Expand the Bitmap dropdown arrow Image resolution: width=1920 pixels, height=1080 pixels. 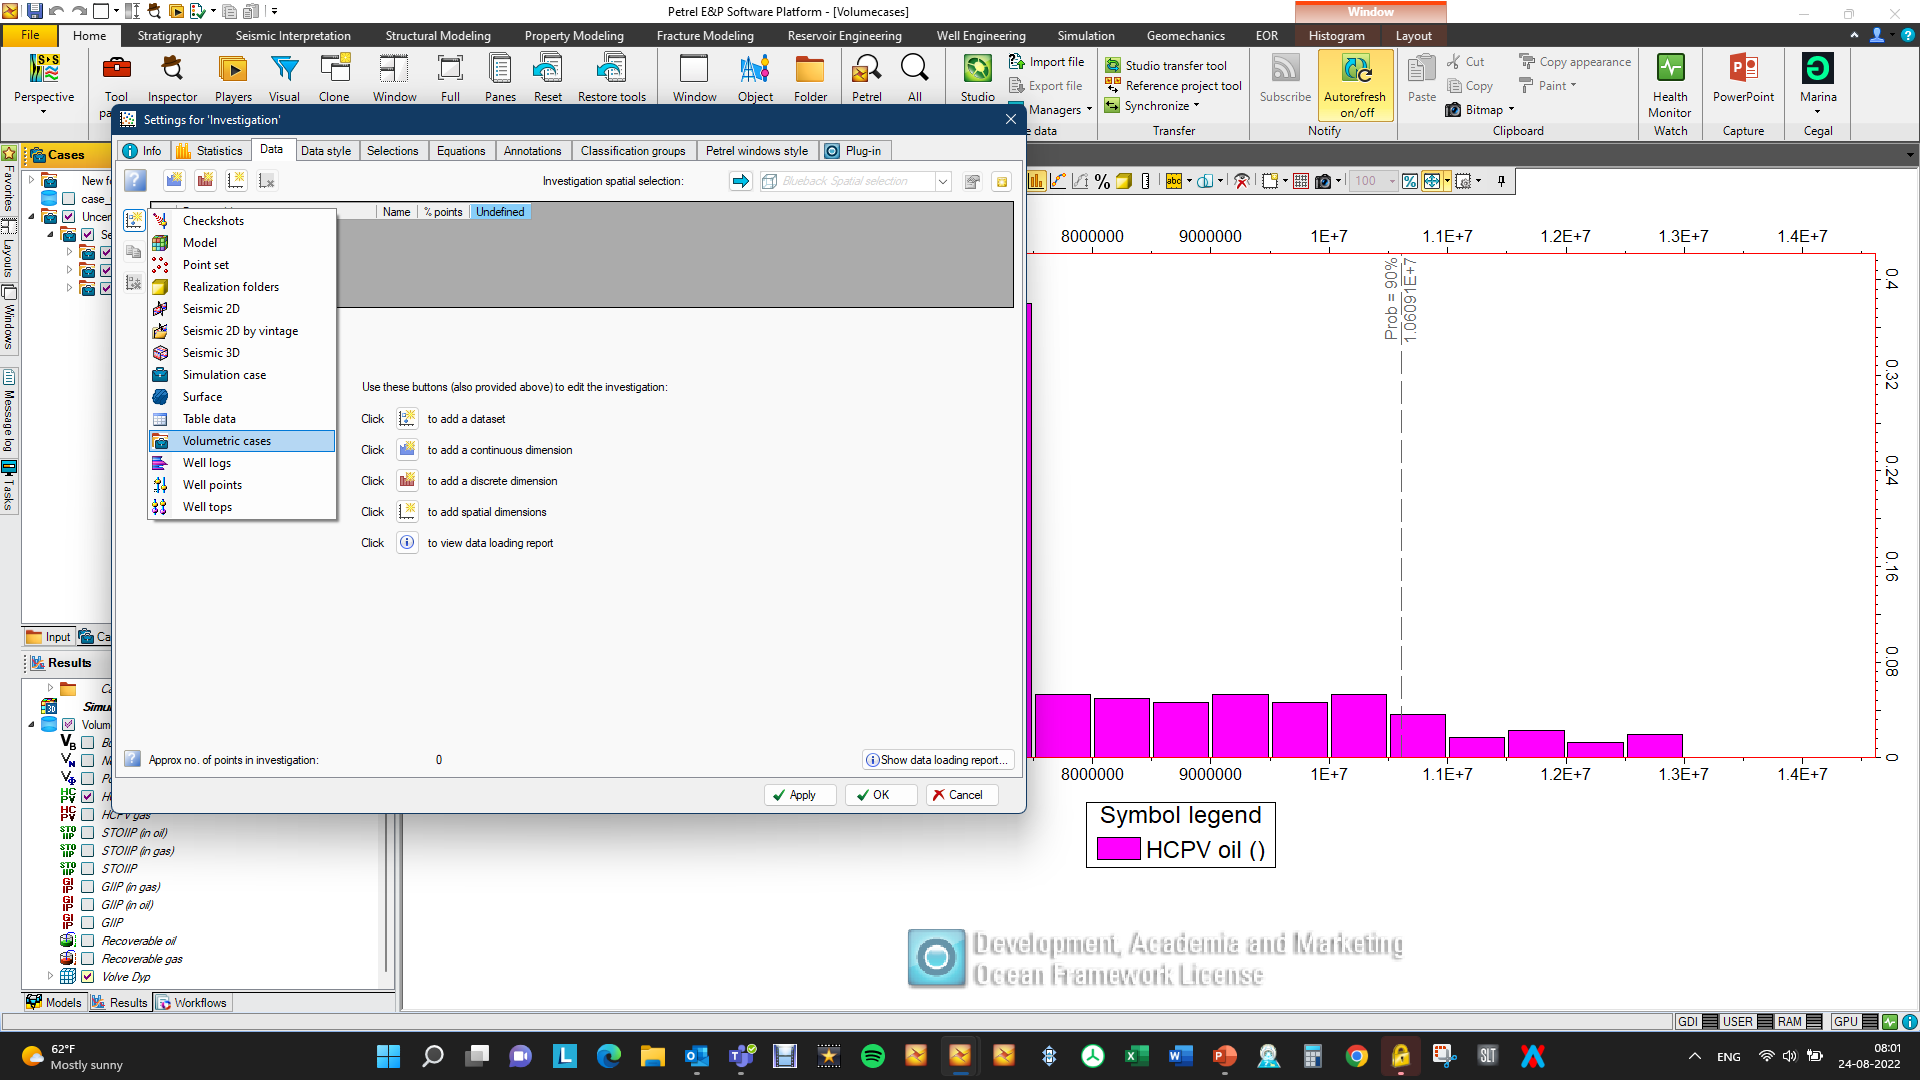pos(1511,110)
